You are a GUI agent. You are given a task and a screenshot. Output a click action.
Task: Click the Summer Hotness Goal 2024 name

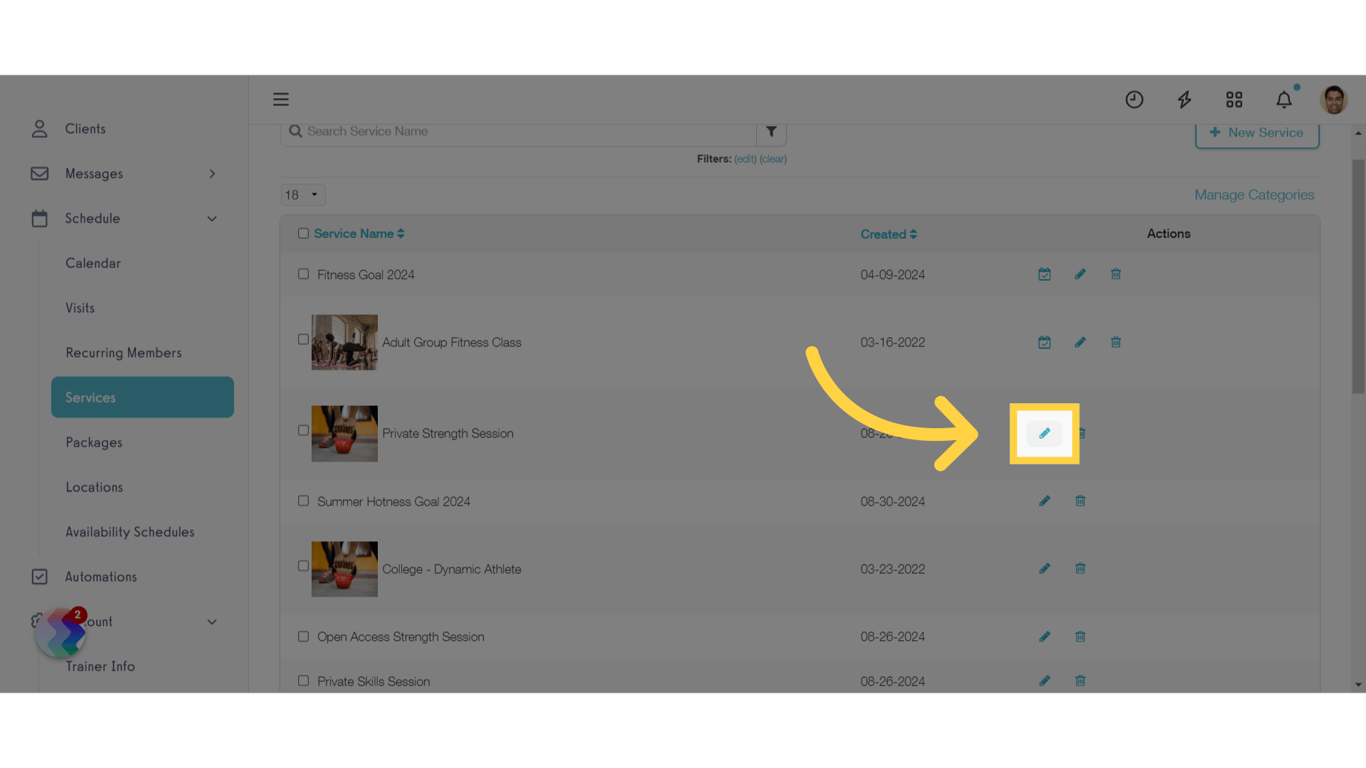click(393, 501)
